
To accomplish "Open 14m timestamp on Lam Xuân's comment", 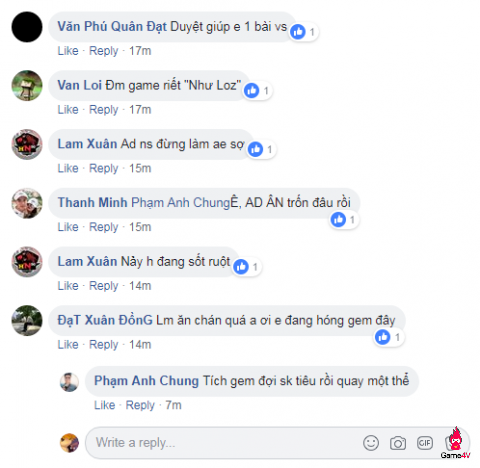I will coord(140,286).
